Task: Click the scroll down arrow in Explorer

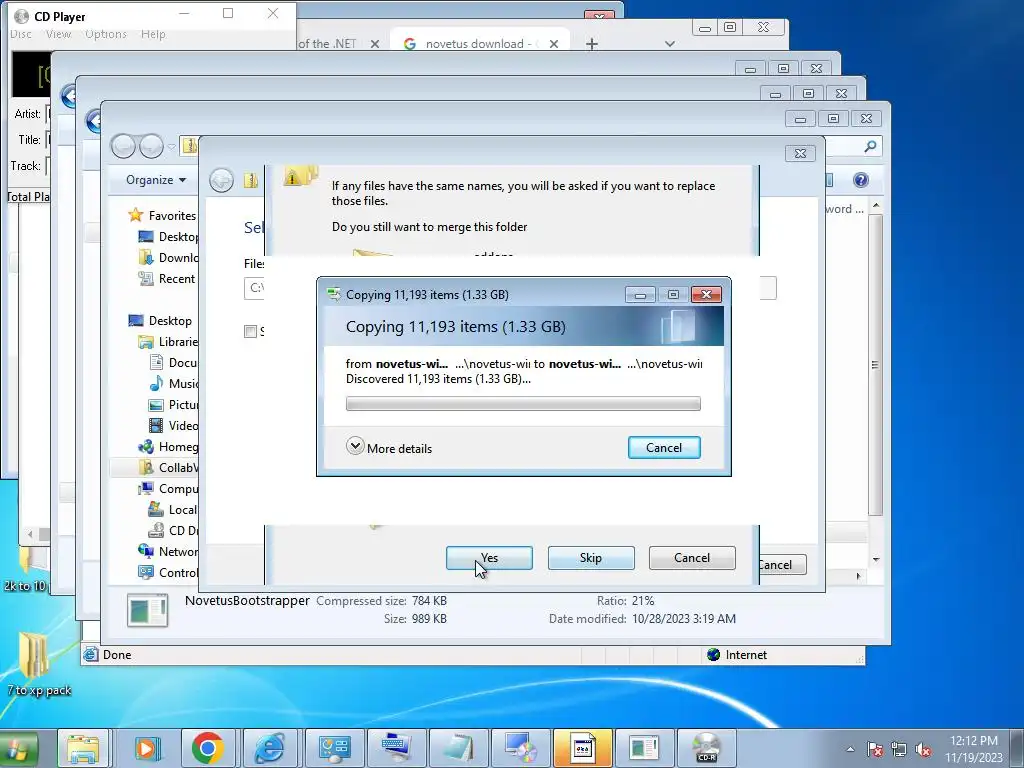Action: click(876, 560)
